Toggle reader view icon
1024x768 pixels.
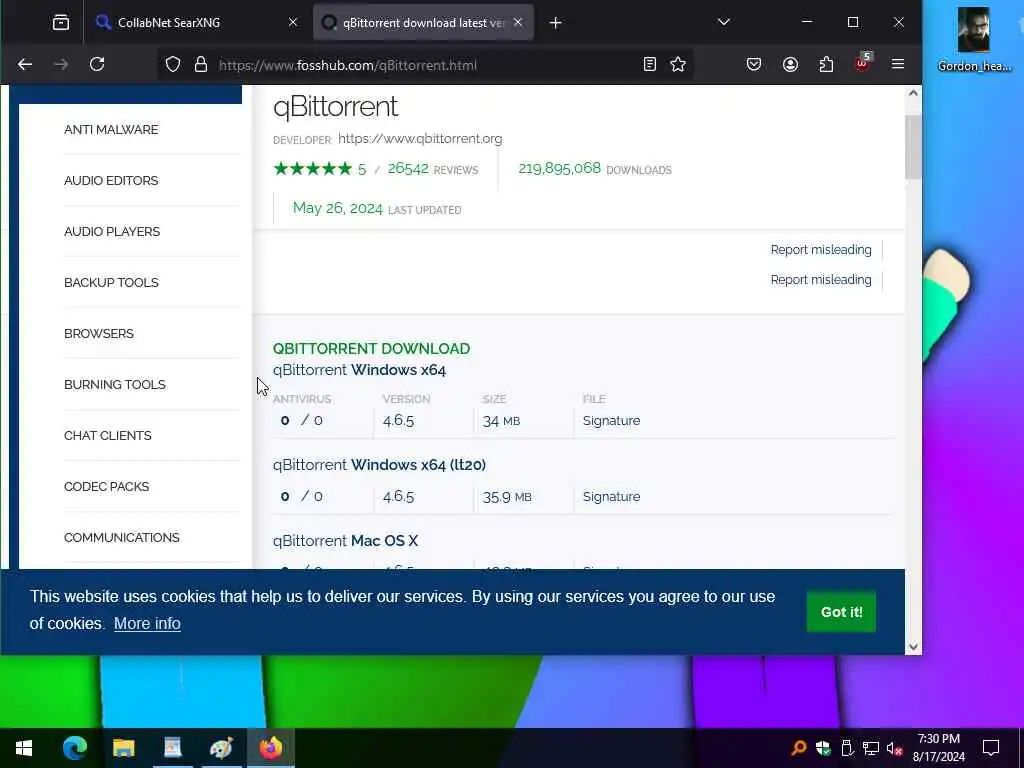point(649,64)
